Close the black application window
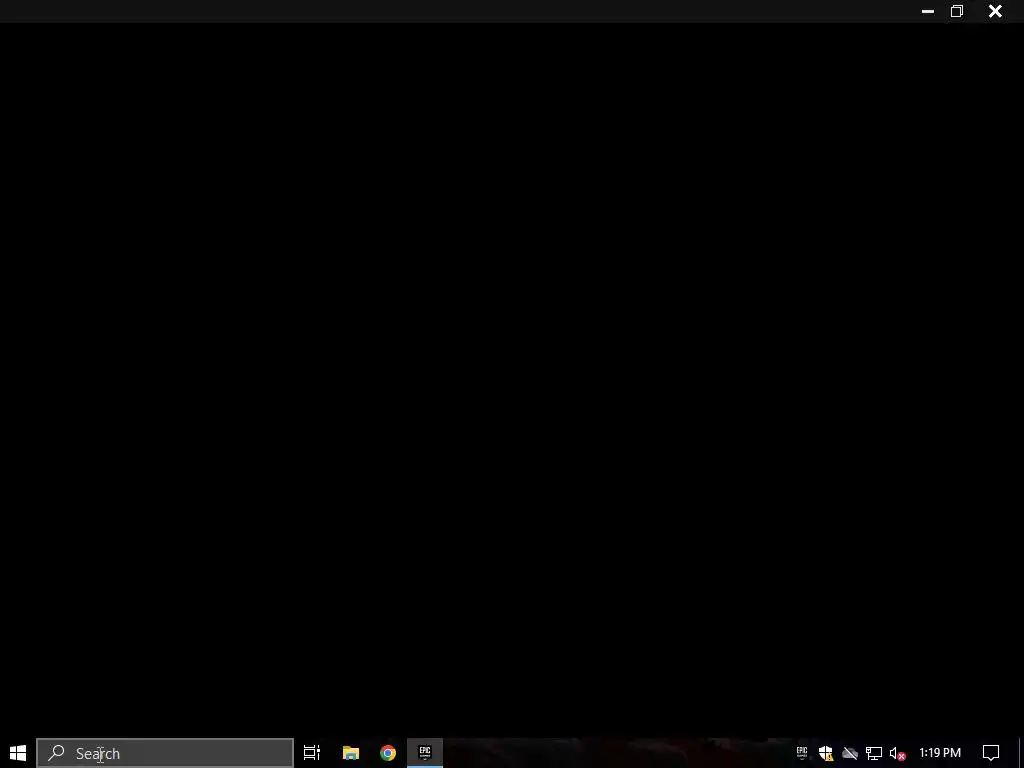The image size is (1024, 768). pyautogui.click(x=995, y=11)
